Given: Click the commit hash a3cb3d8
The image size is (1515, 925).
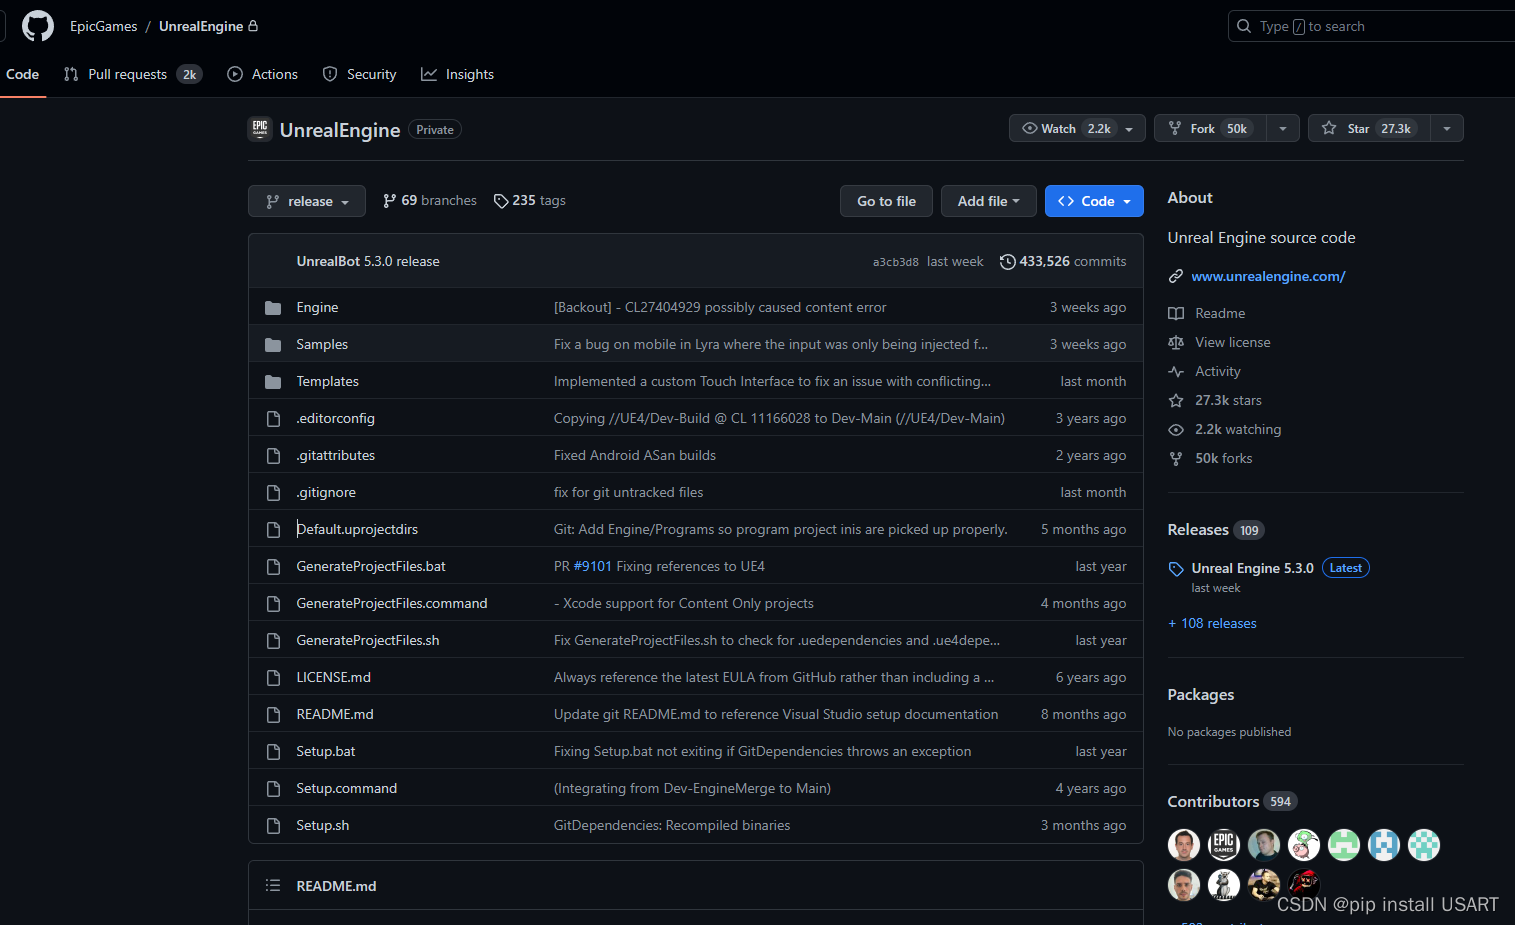Looking at the screenshot, I should tap(895, 262).
